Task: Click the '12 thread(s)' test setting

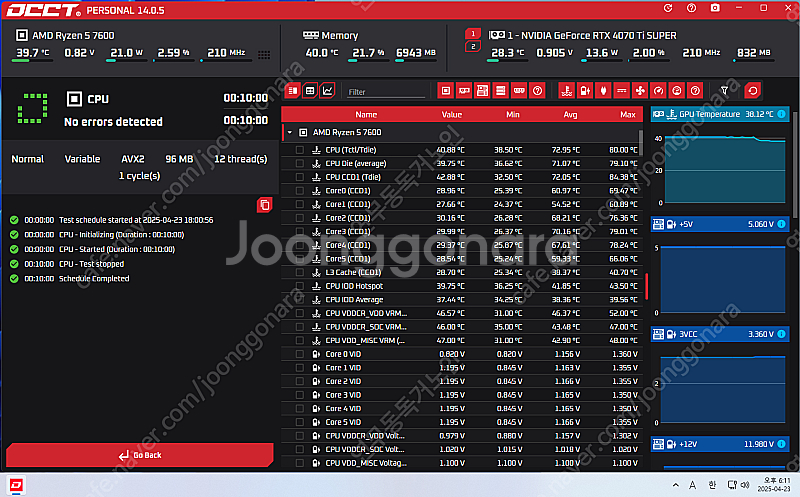Action: tap(240, 159)
